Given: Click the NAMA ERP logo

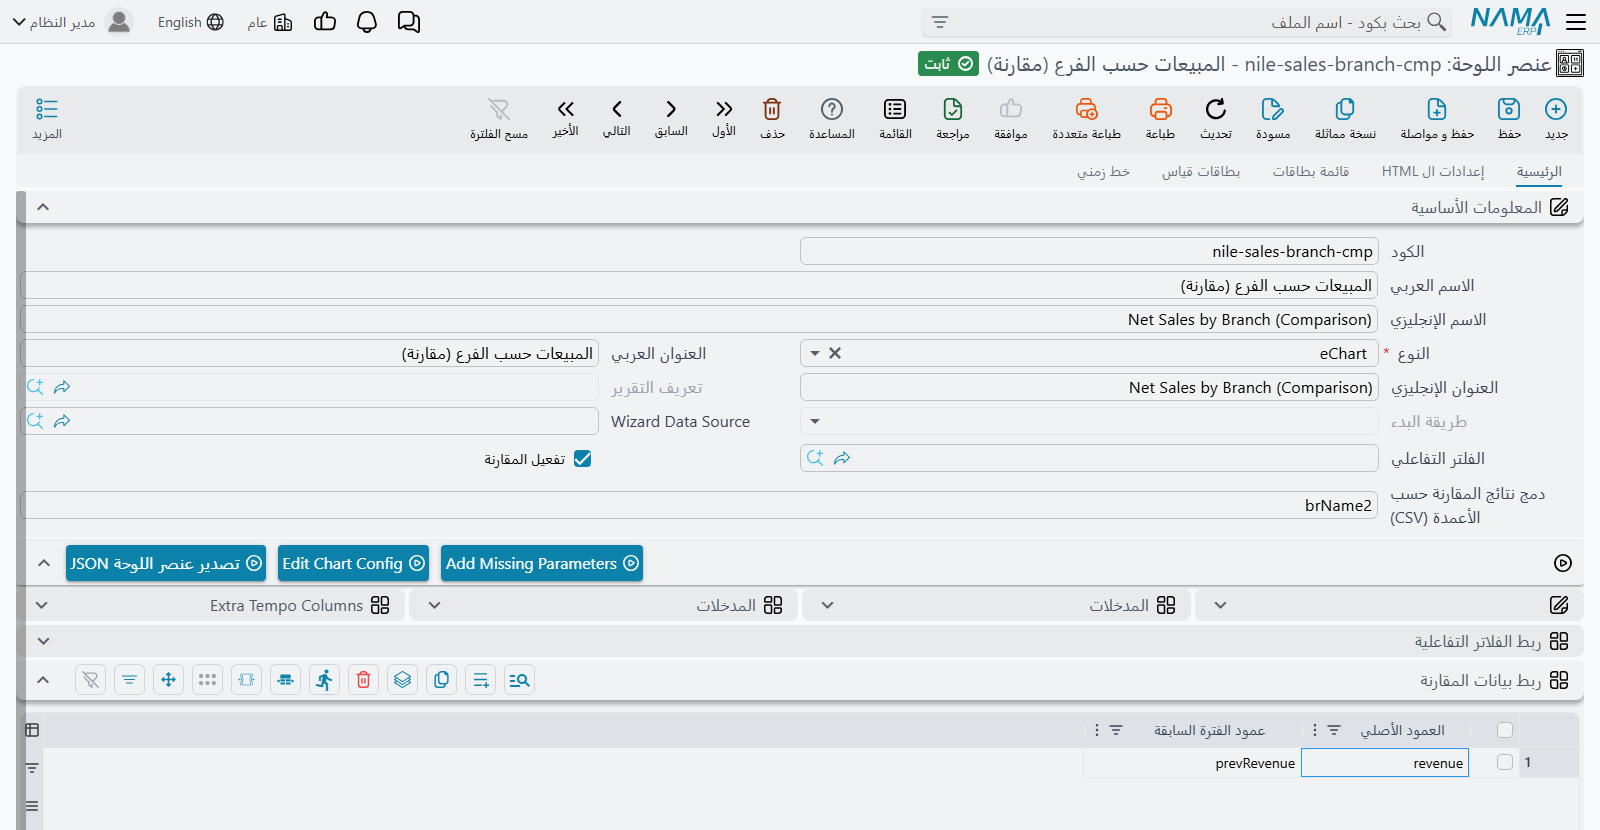Looking at the screenshot, I should [1510, 21].
